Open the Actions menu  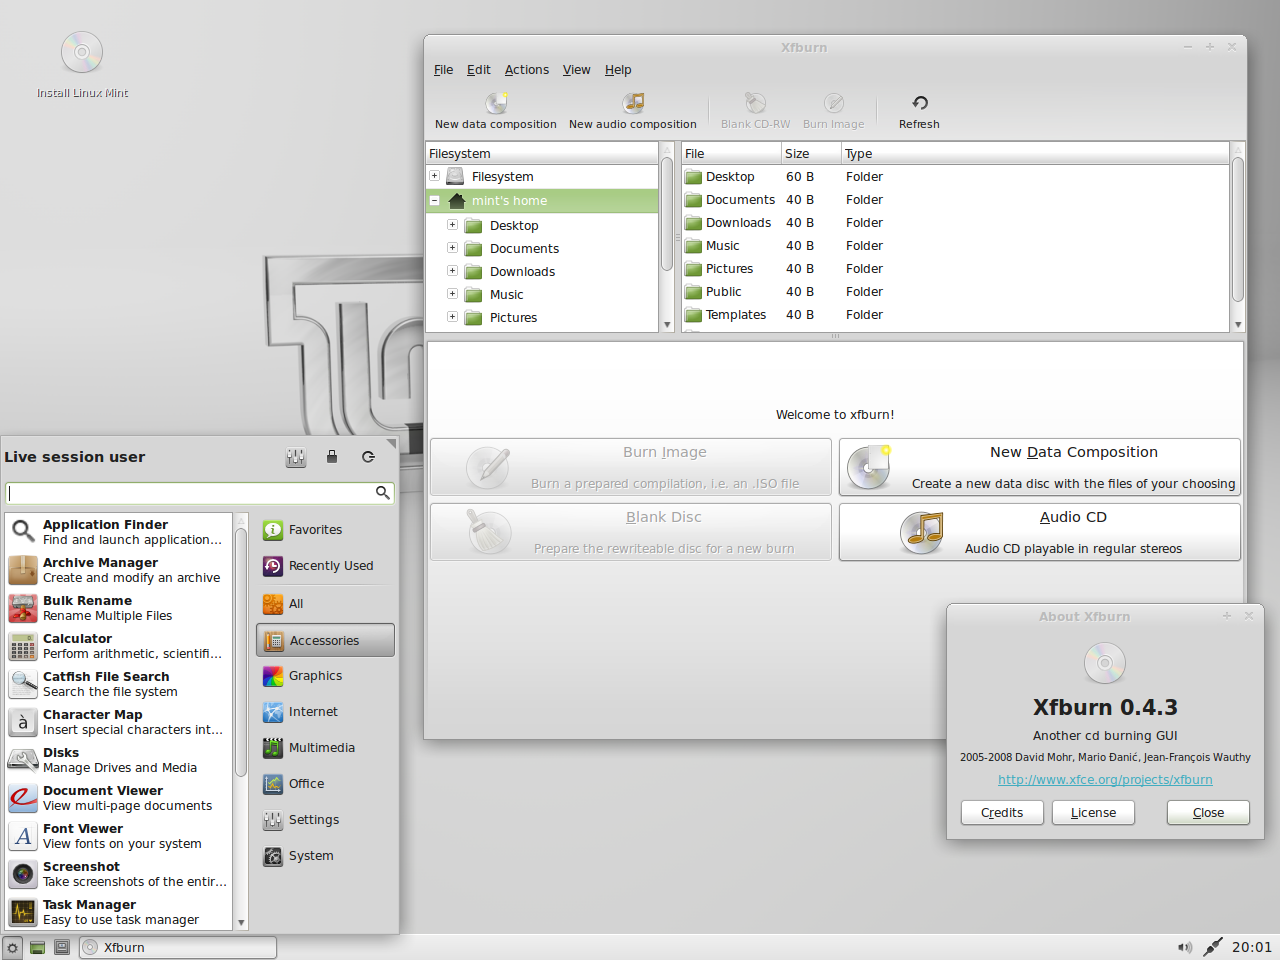click(x=526, y=70)
